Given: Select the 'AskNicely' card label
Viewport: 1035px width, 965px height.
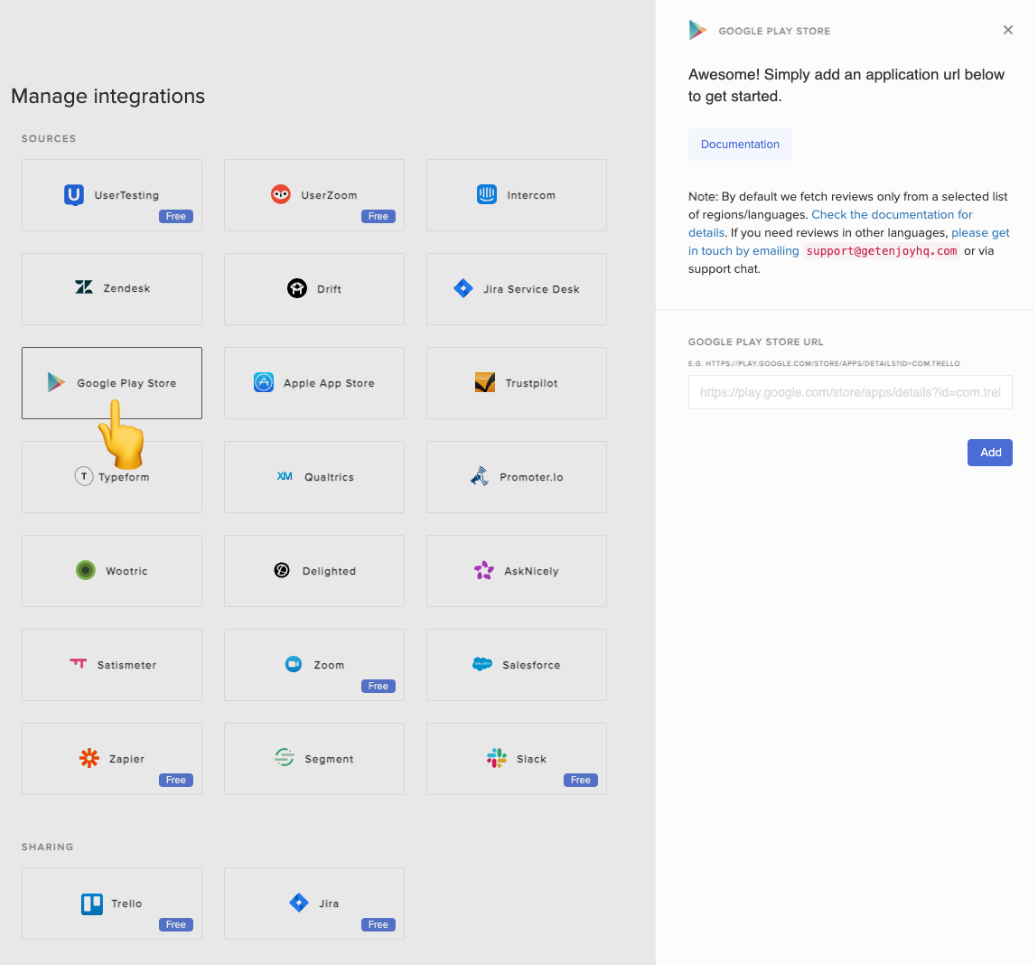Looking at the screenshot, I should click(x=531, y=571).
